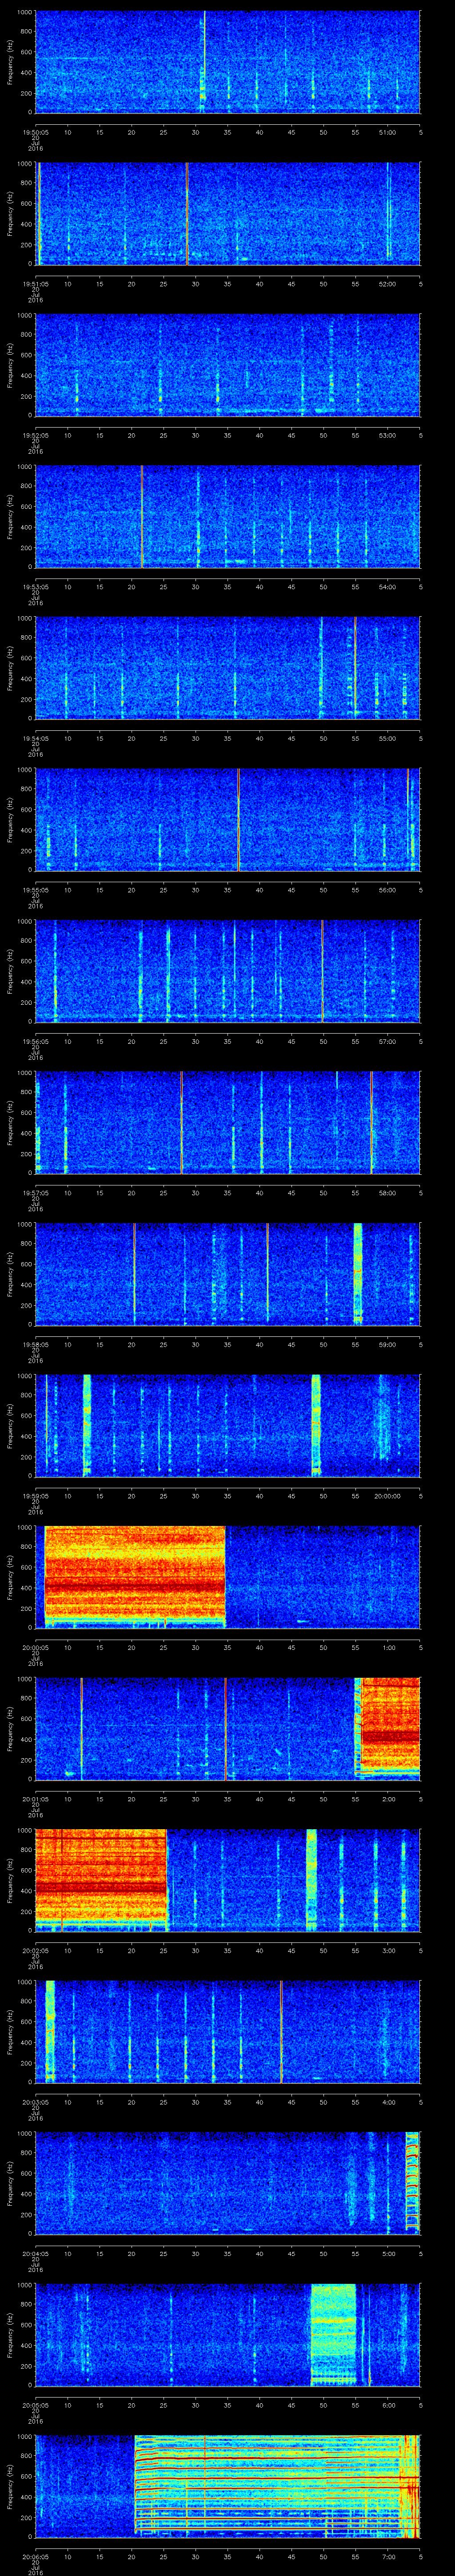
Task: Select the wide red noise band in 20:00:05 spectrogram
Action: point(135,1577)
